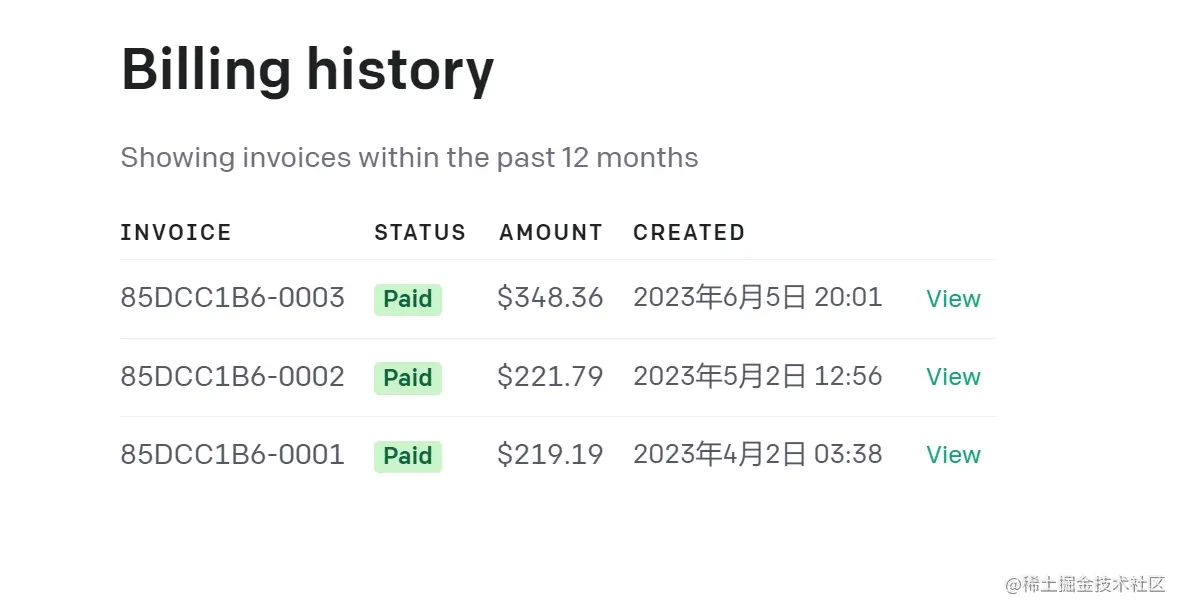Click the AMOUNT column header
The height and width of the screenshot is (613, 1184).
click(551, 233)
